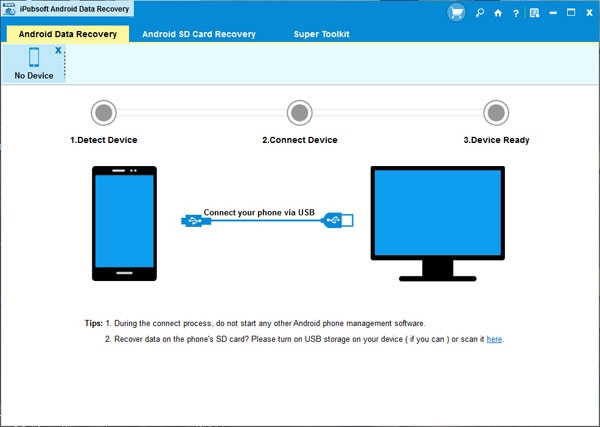
Task: Switch to Android Data Recovery tab
Action: (x=68, y=34)
